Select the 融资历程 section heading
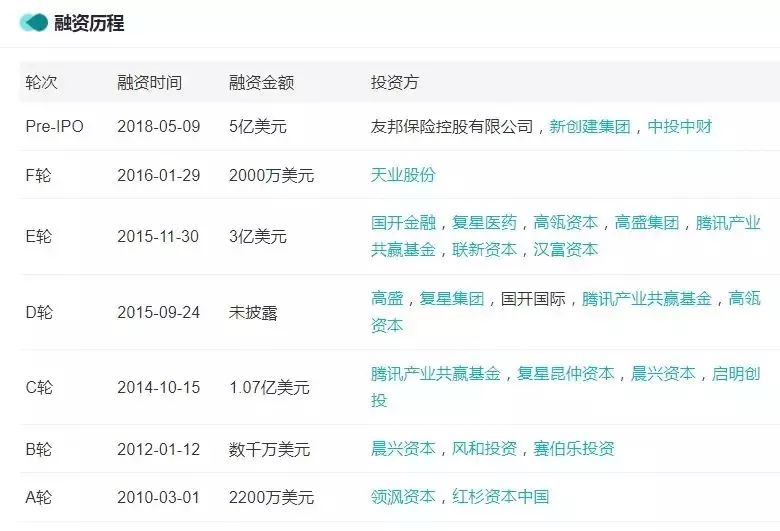This screenshot has height=531, width=780. [x=89, y=23]
